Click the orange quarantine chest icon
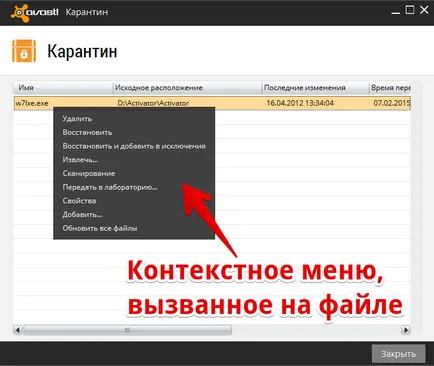434x366 pixels. pos(24,51)
